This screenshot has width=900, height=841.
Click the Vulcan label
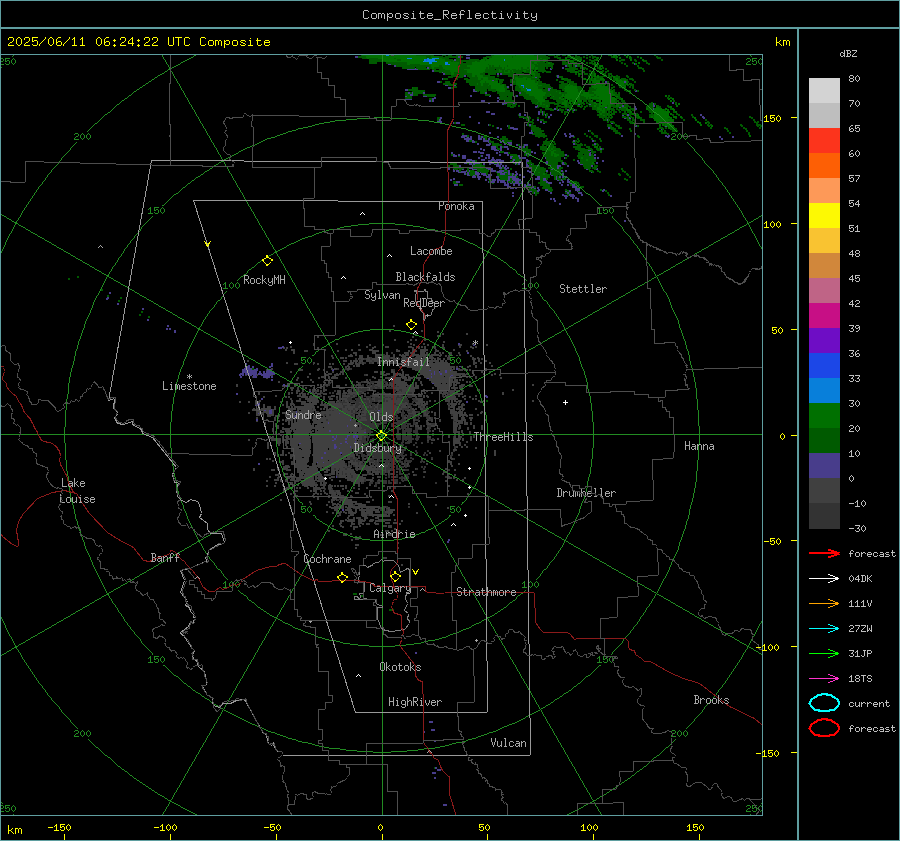click(x=508, y=743)
